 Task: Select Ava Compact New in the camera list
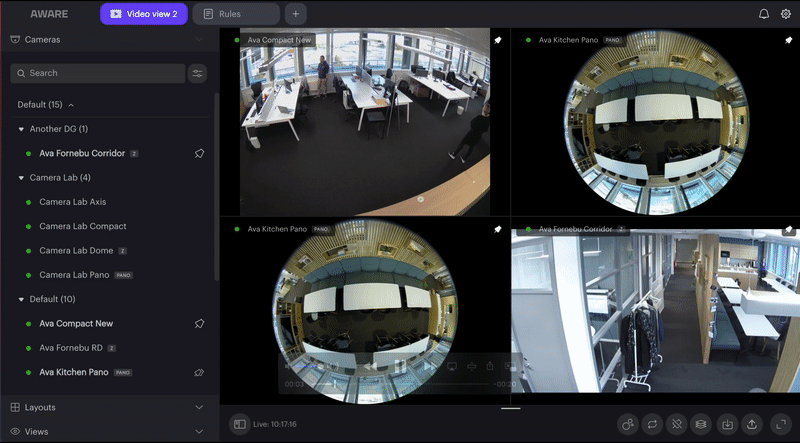(76, 324)
